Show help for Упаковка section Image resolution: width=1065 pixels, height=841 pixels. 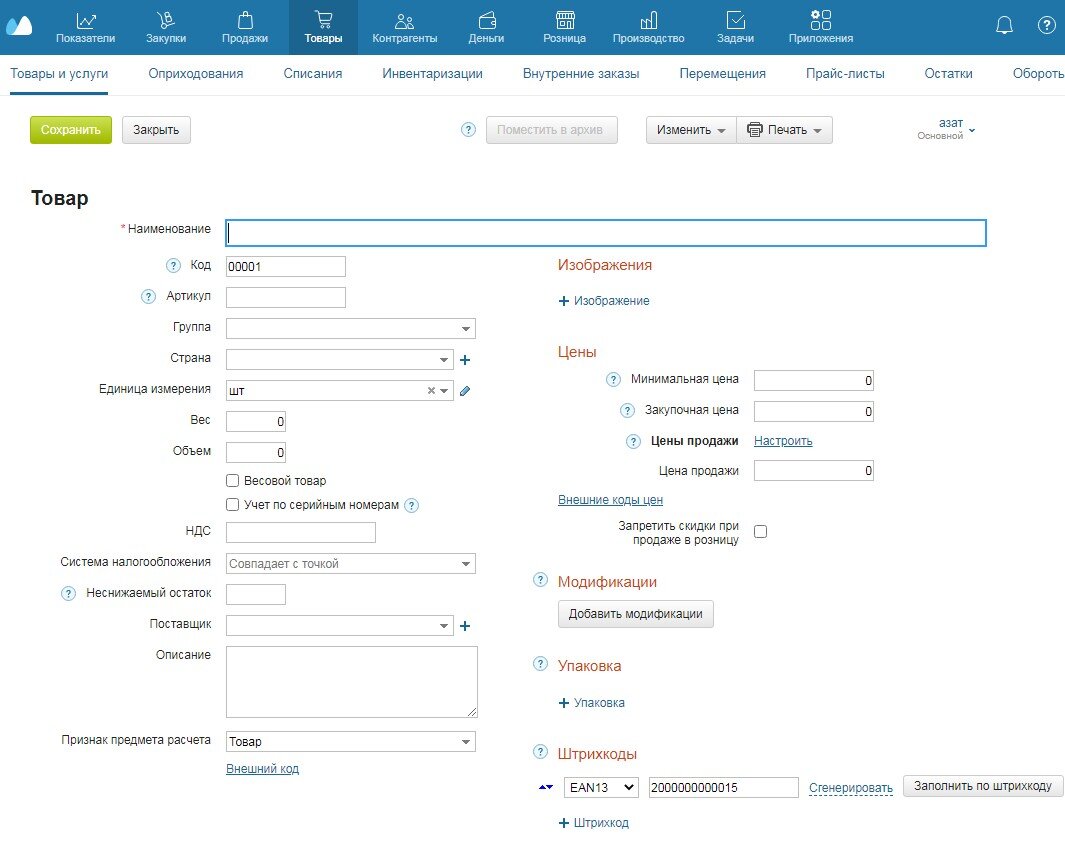coord(541,664)
